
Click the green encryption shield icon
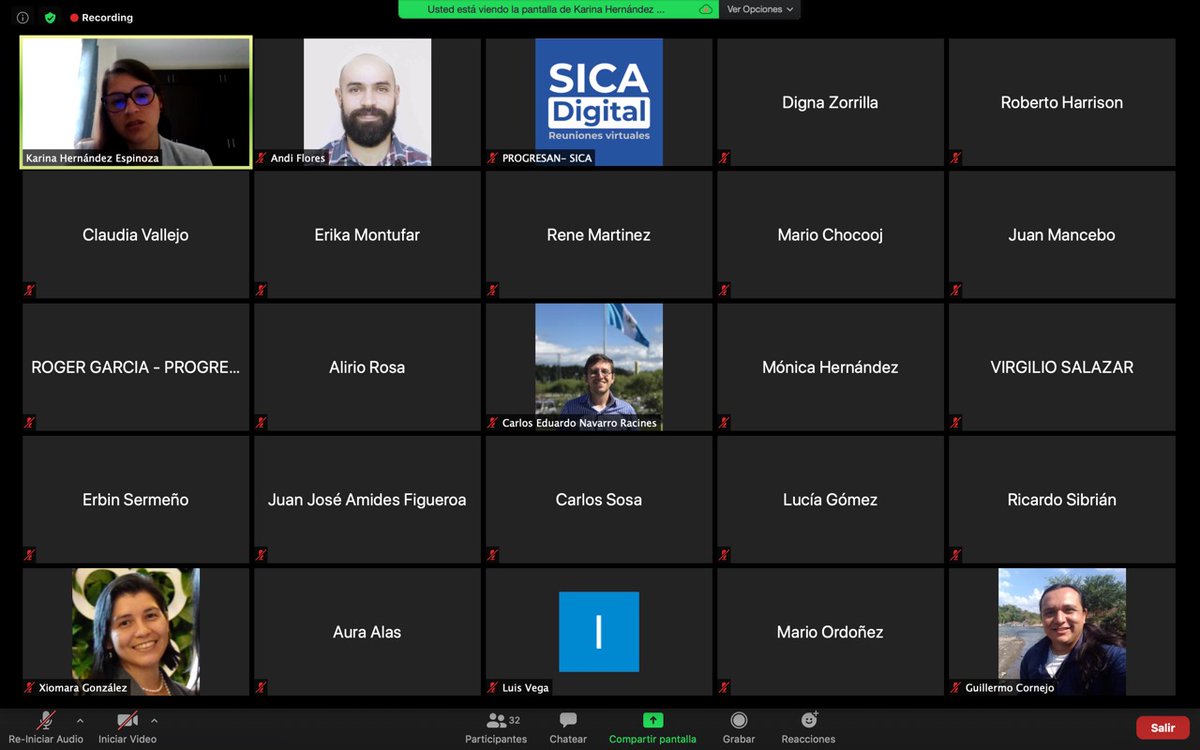[50, 17]
